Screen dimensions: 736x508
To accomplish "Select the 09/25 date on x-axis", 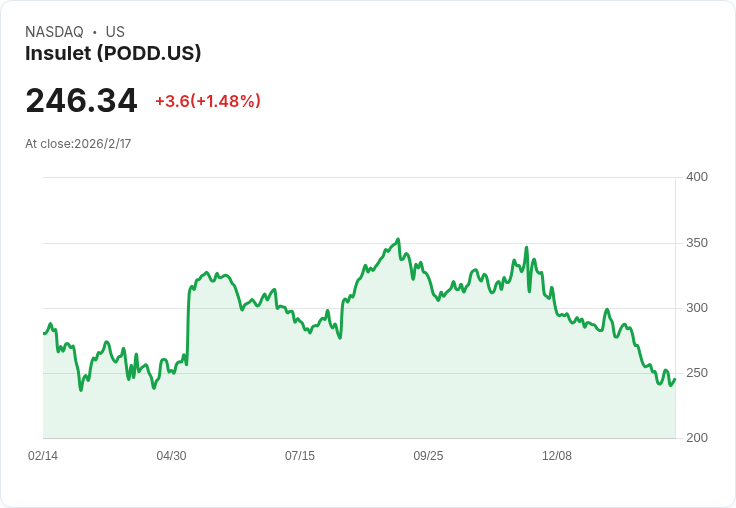I will point(428,455).
